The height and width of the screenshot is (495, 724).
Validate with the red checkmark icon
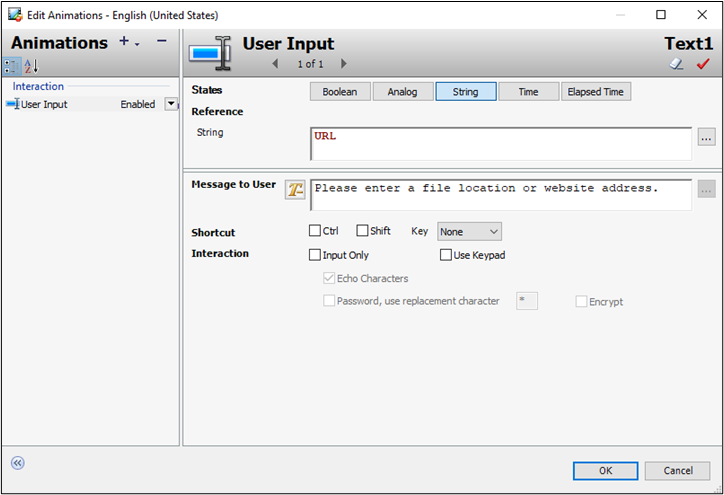(703, 64)
